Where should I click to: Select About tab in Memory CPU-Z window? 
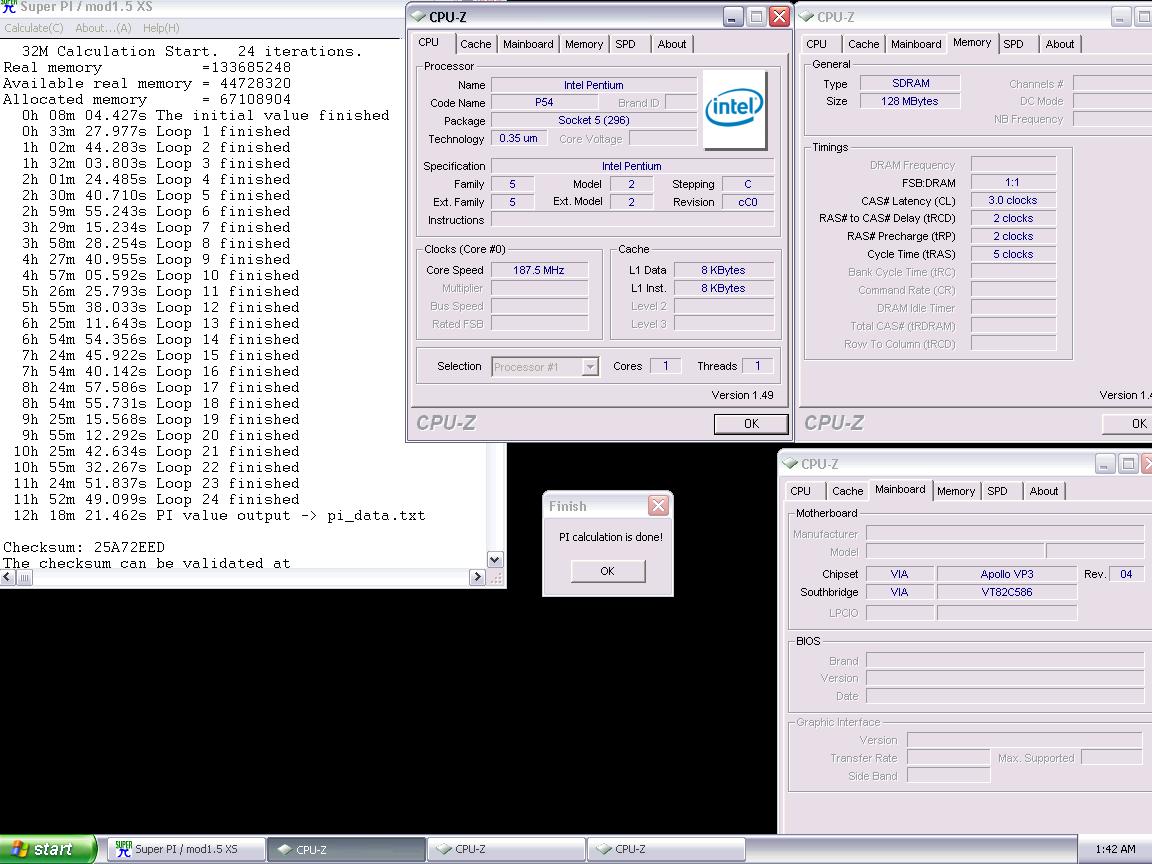coord(1059,44)
